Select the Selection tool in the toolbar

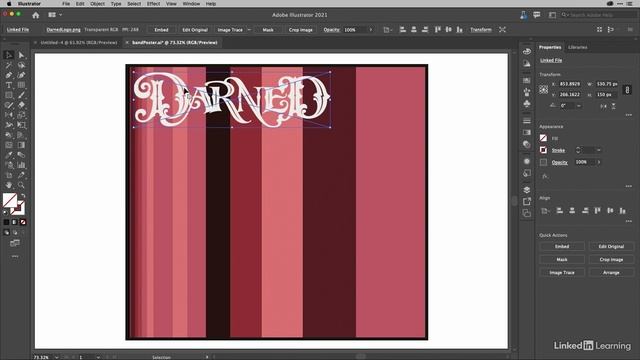9,55
